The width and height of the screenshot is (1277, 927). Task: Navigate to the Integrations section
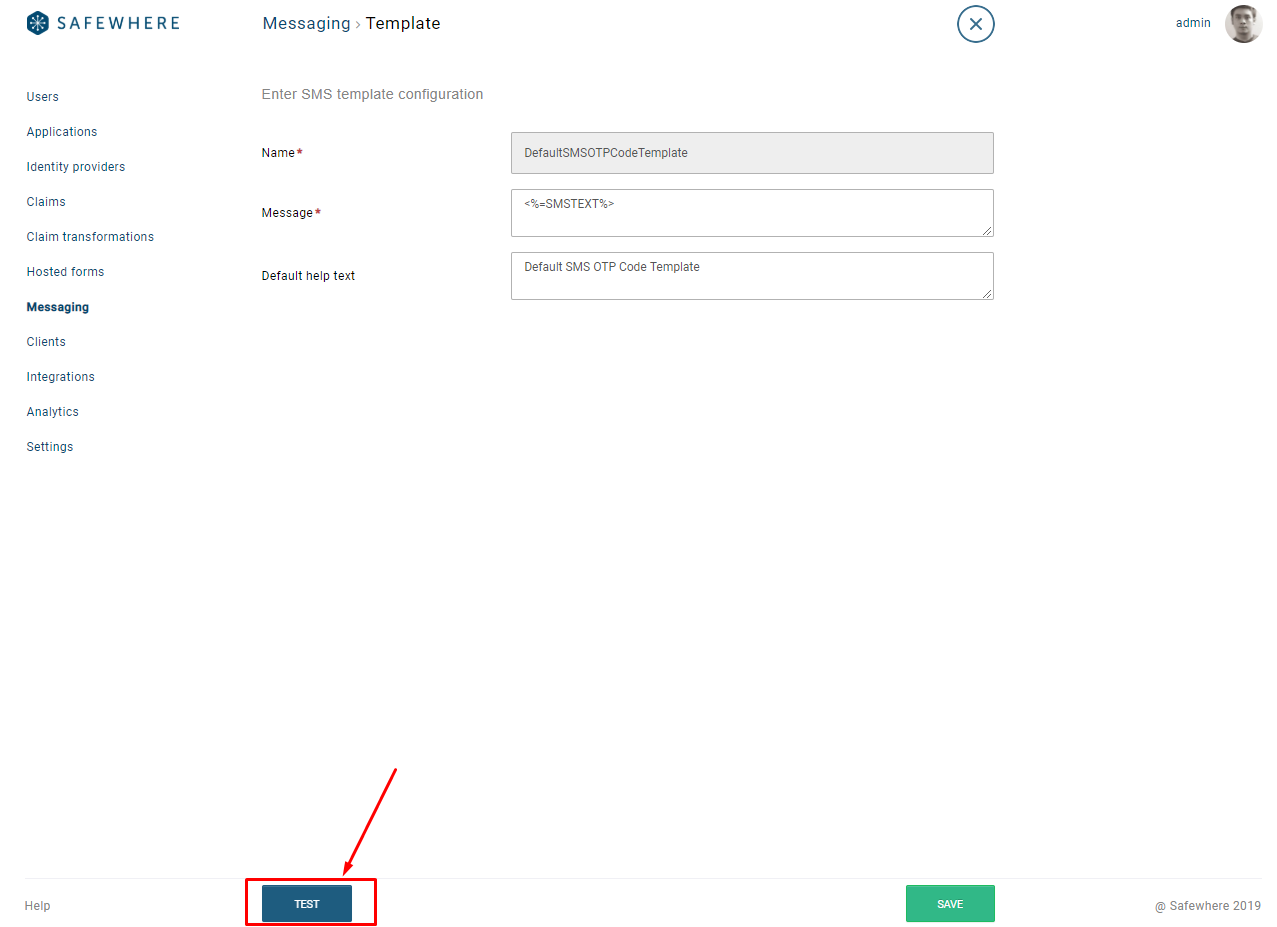point(60,376)
